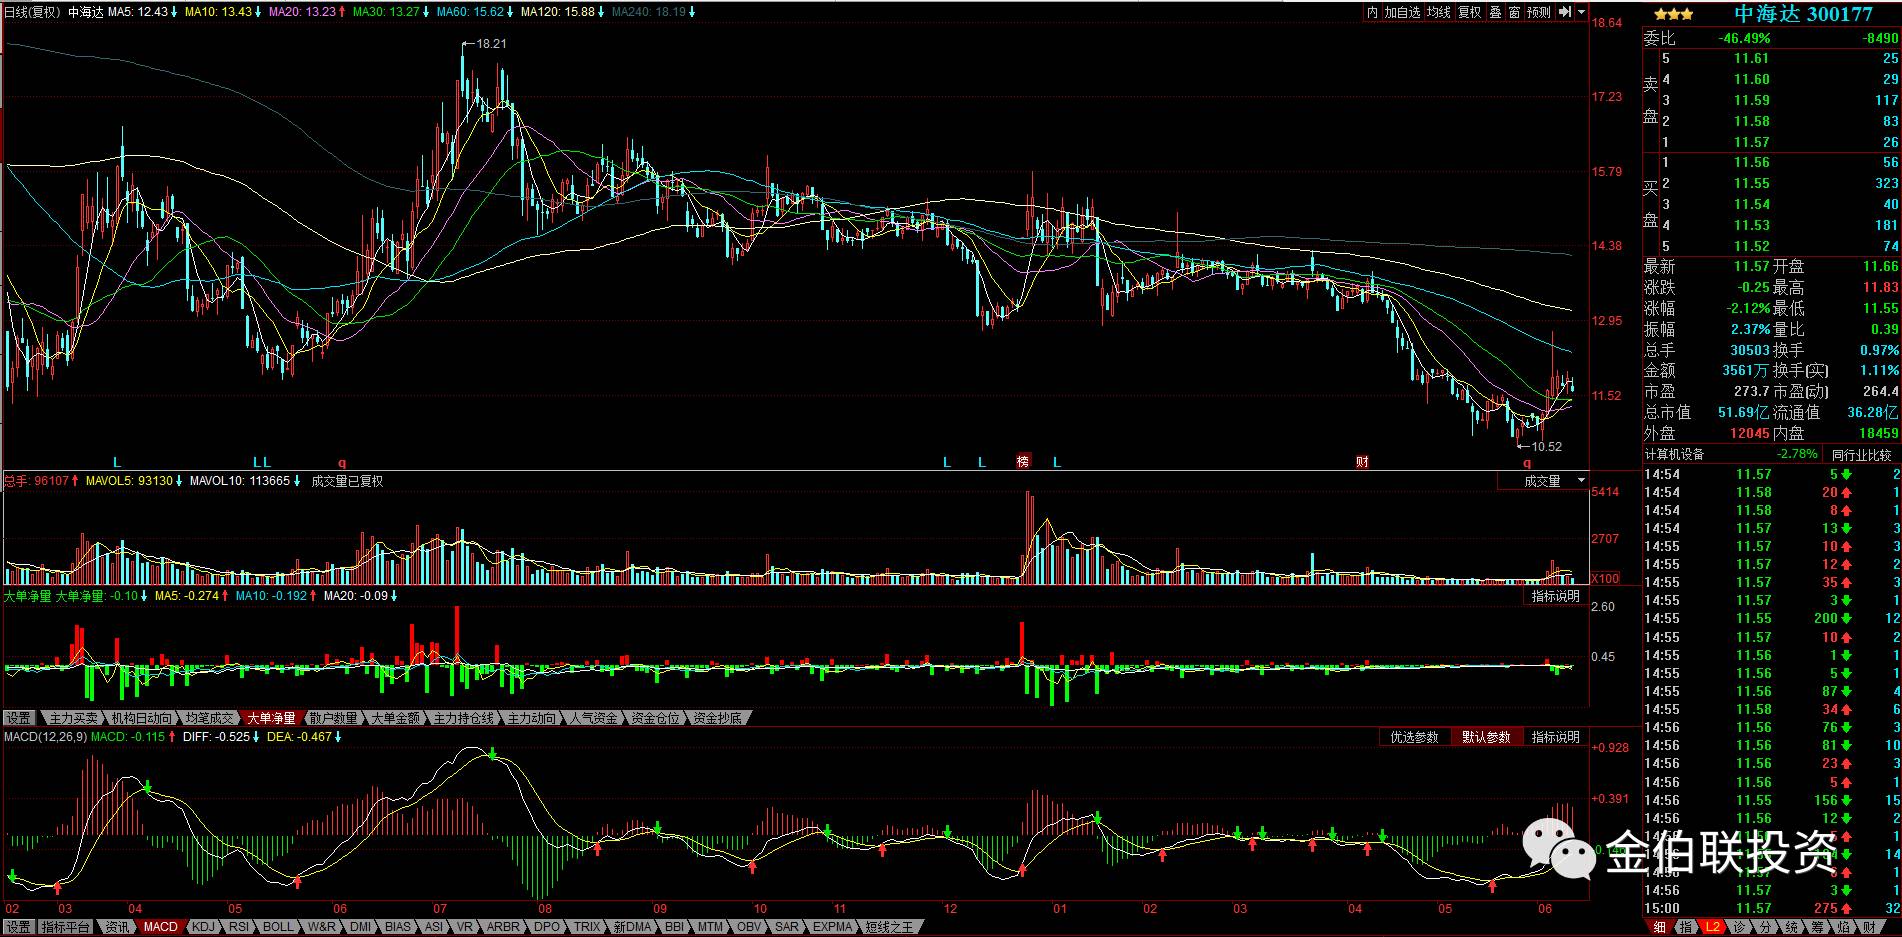Image resolution: width=1902 pixels, height=937 pixels.
Task: Open 设置 for the fund-flow indicator row
Action: click(19, 718)
